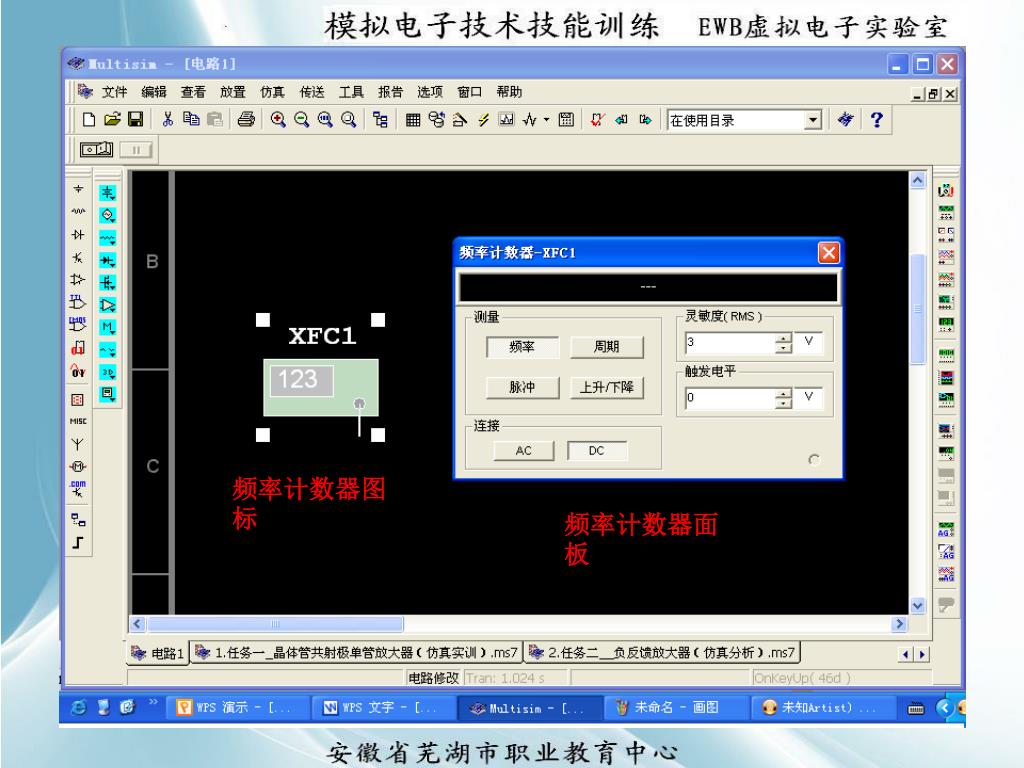Switch to the 电路1 tab
1024x768 pixels.
tap(157, 653)
